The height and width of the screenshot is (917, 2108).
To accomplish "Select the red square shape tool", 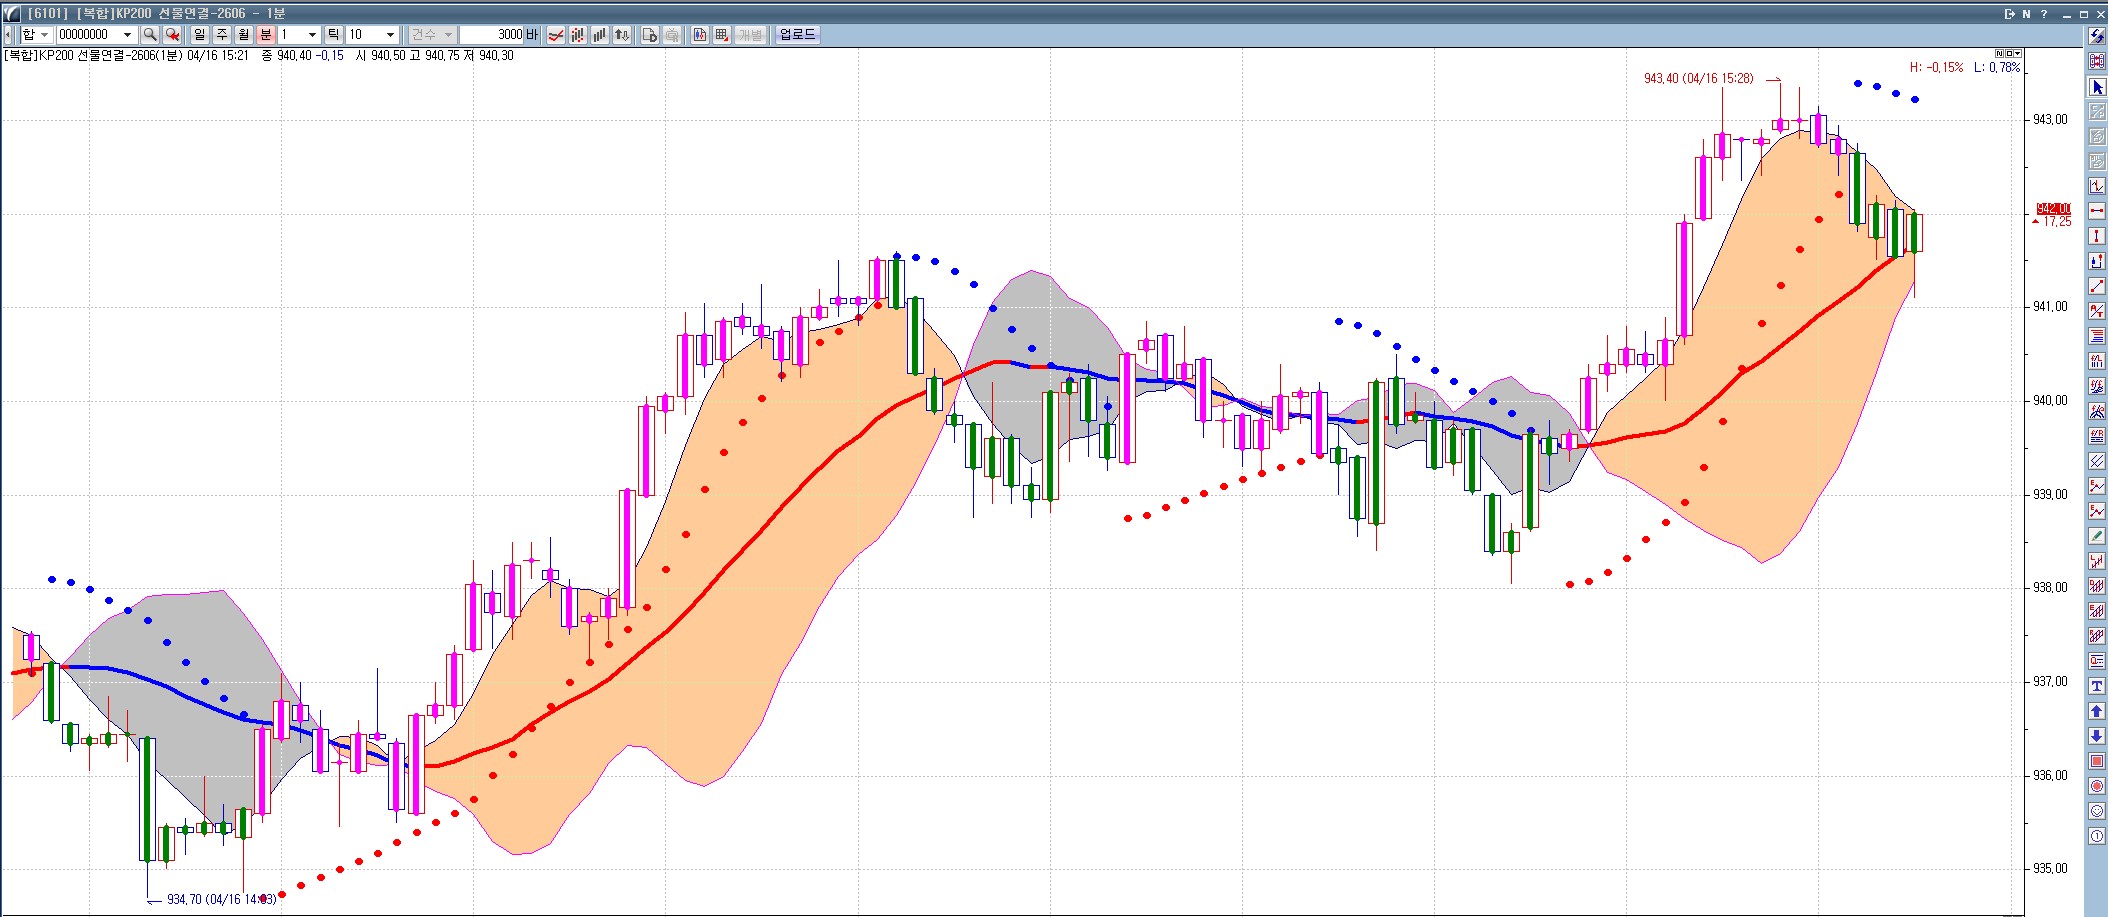I will point(2097,761).
